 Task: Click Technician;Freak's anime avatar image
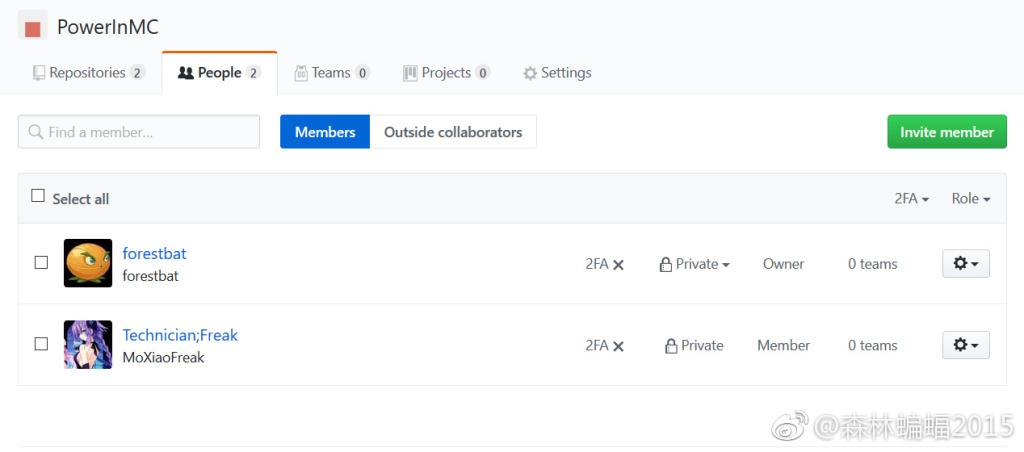tap(88, 345)
